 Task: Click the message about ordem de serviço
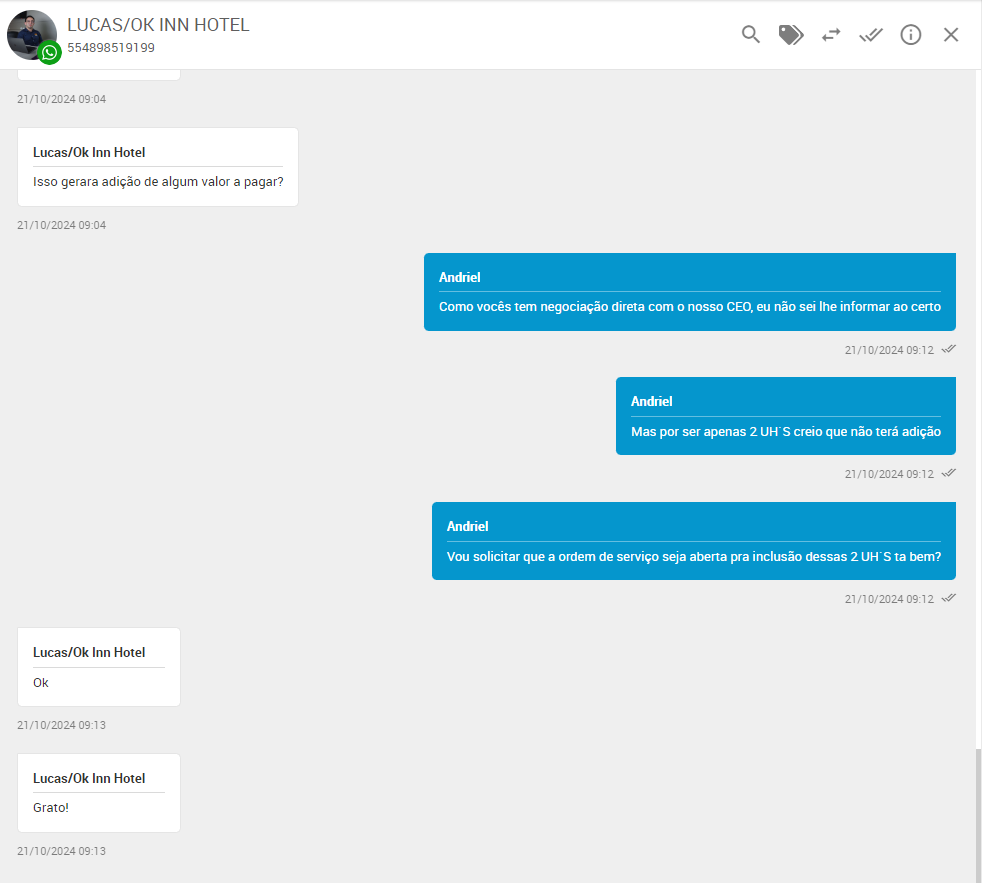tap(693, 556)
